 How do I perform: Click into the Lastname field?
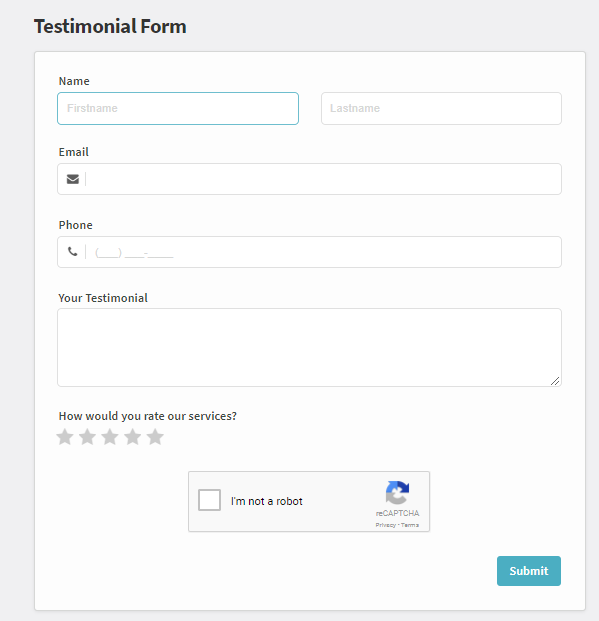pyautogui.click(x=441, y=109)
